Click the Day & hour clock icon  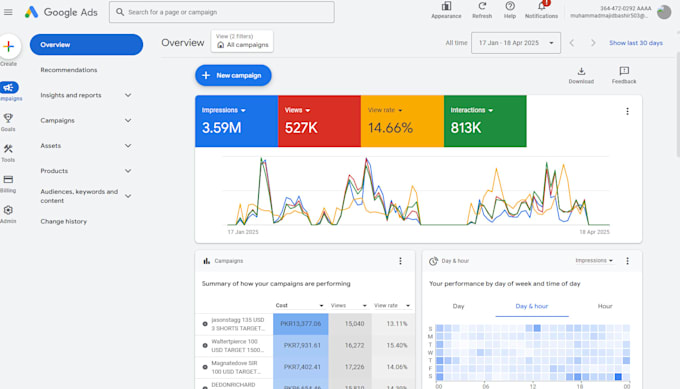tap(433, 261)
